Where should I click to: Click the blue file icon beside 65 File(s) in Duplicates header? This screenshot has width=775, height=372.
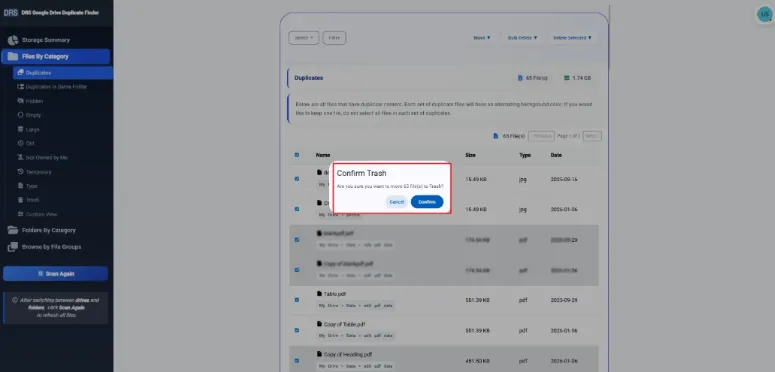pyautogui.click(x=520, y=78)
